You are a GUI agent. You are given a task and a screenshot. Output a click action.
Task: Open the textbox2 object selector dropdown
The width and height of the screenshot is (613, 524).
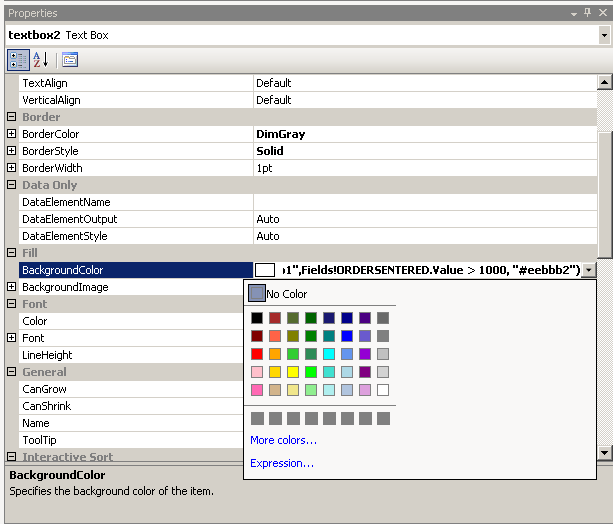coord(604,35)
